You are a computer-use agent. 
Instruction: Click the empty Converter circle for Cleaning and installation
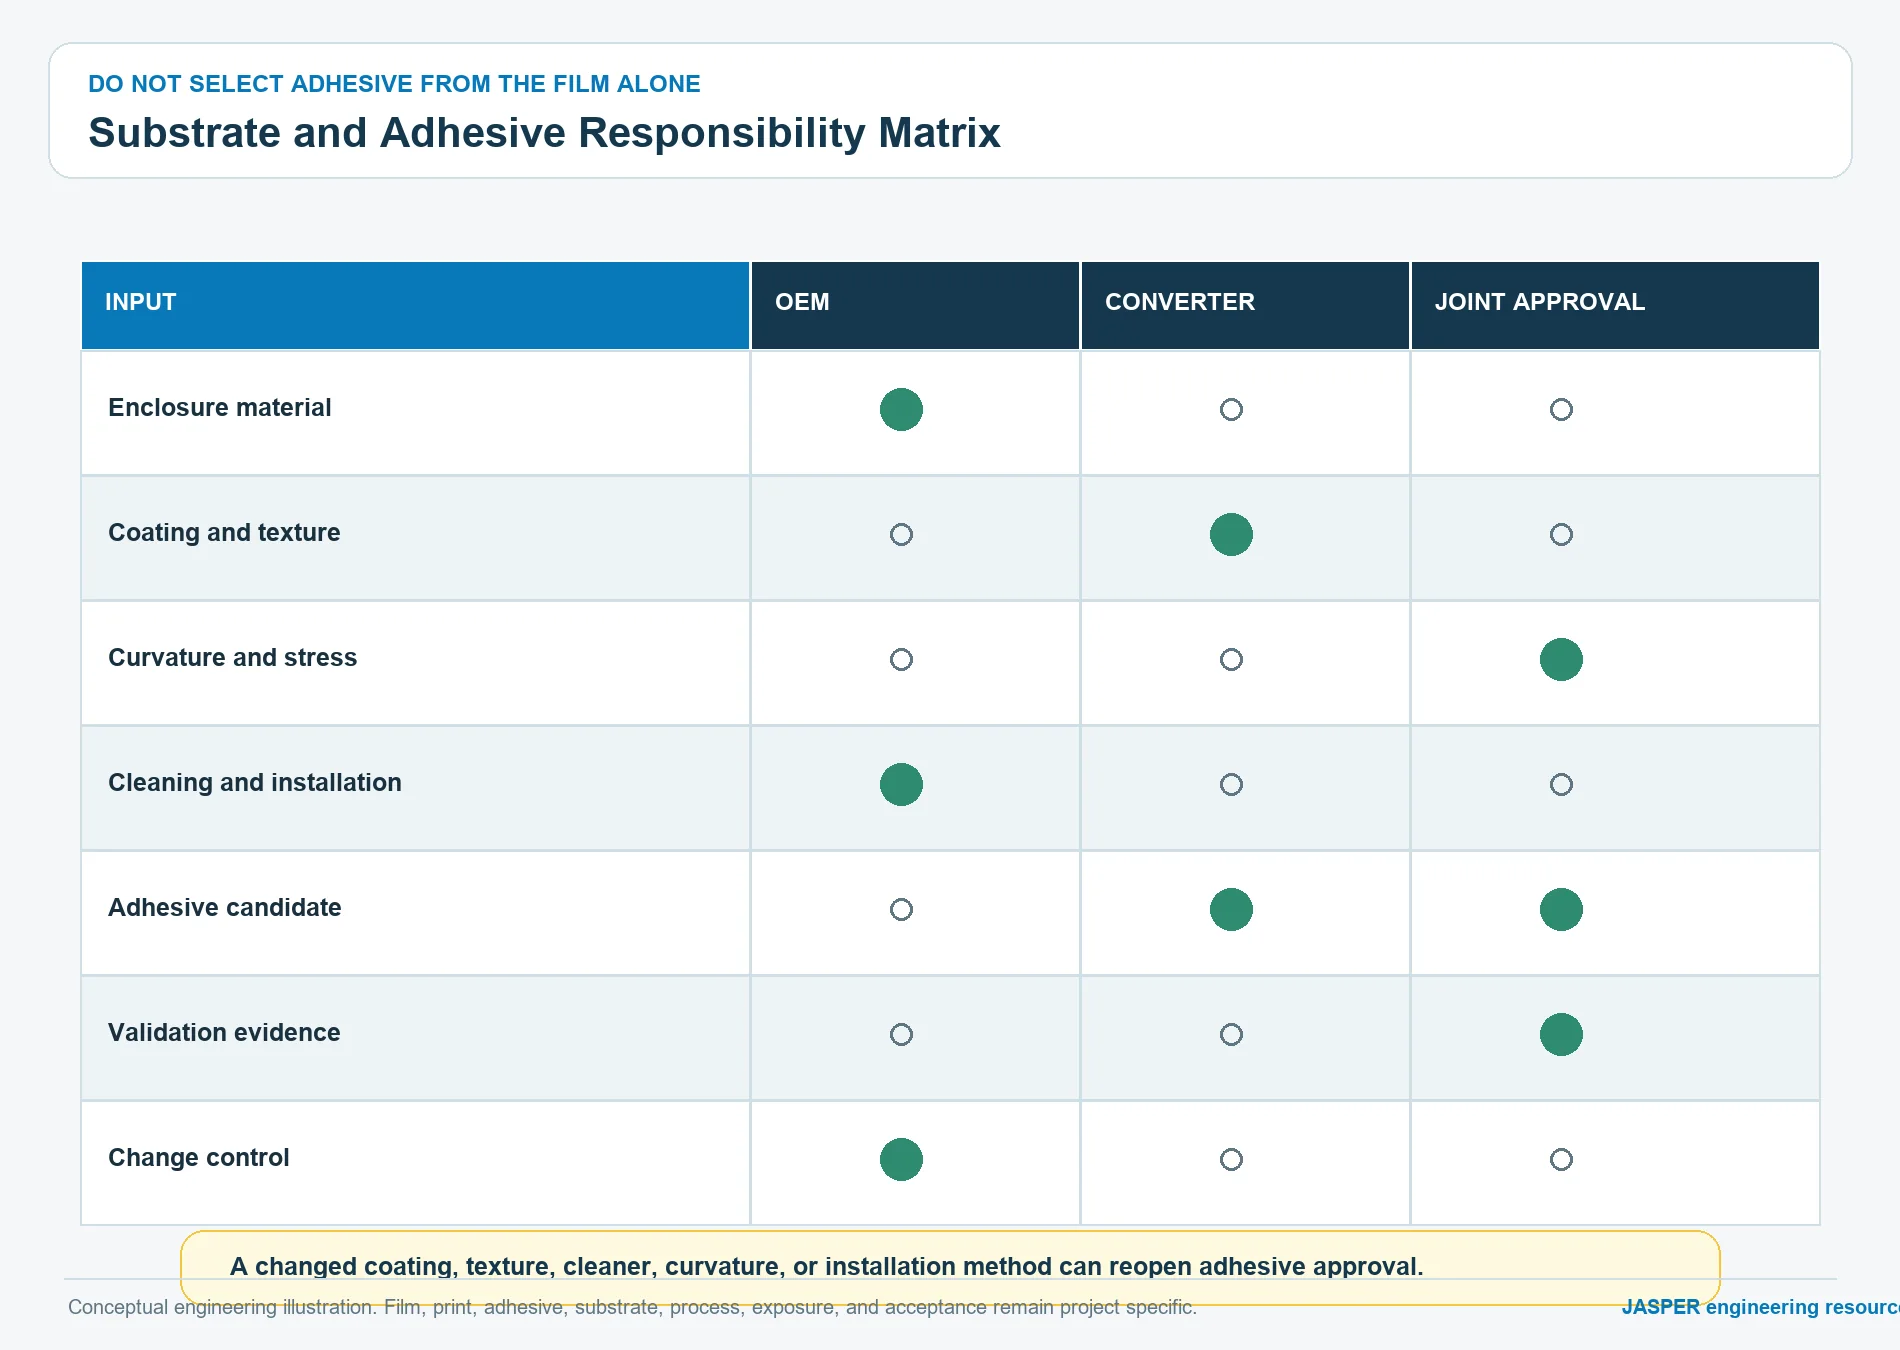(x=1231, y=784)
